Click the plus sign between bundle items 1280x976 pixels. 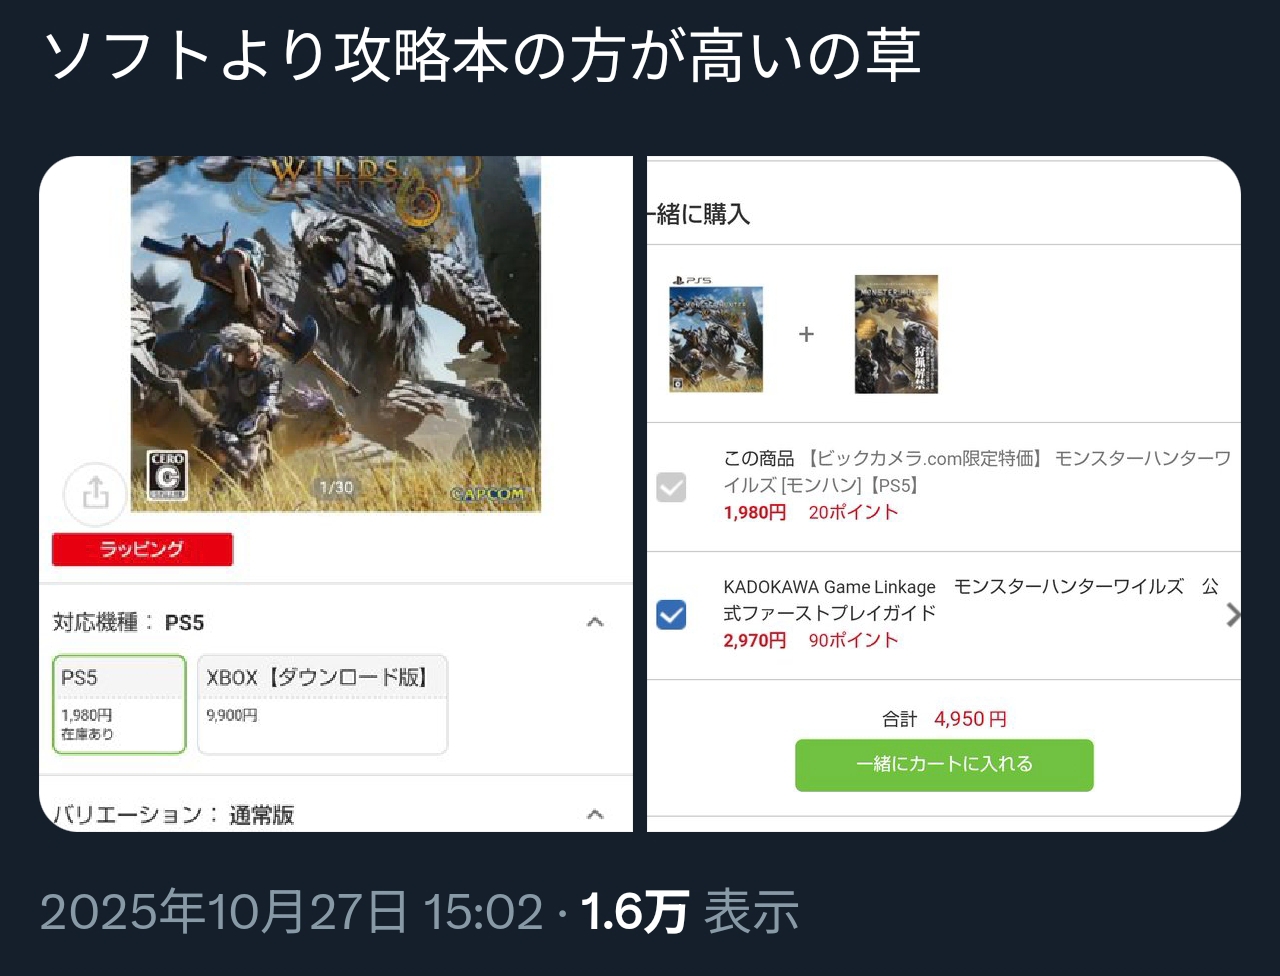click(x=806, y=334)
